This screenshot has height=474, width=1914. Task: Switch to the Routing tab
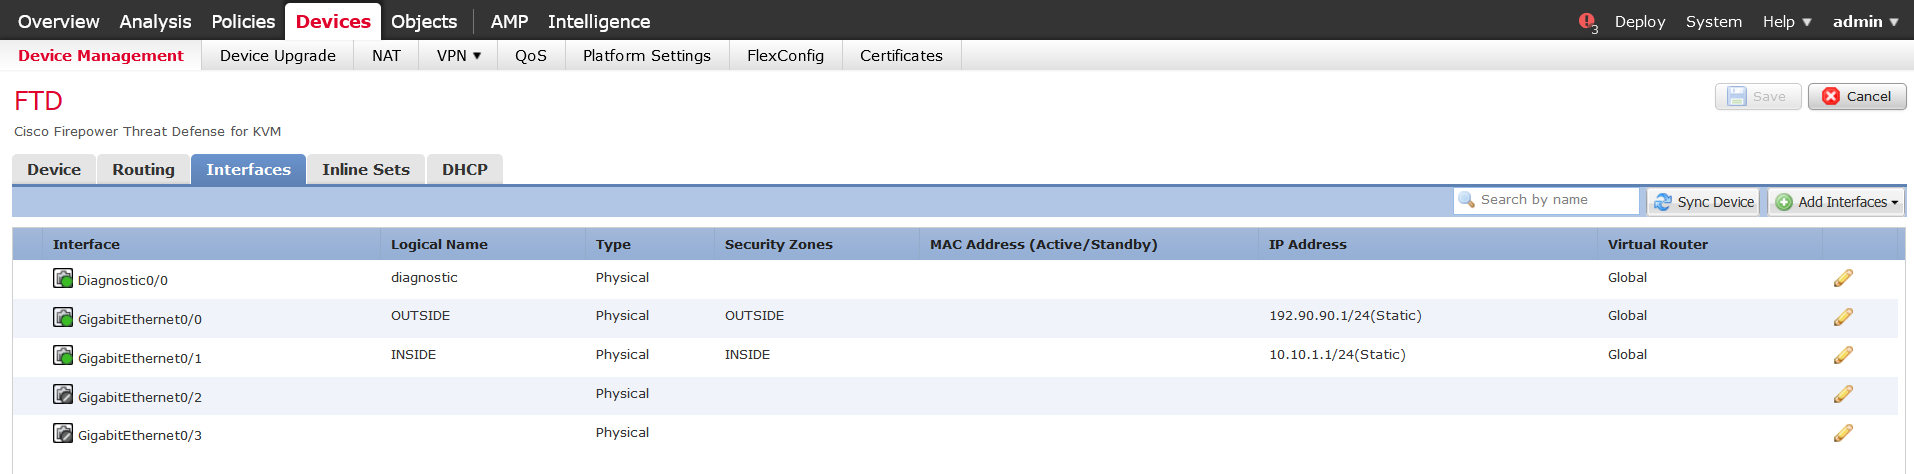coord(143,169)
